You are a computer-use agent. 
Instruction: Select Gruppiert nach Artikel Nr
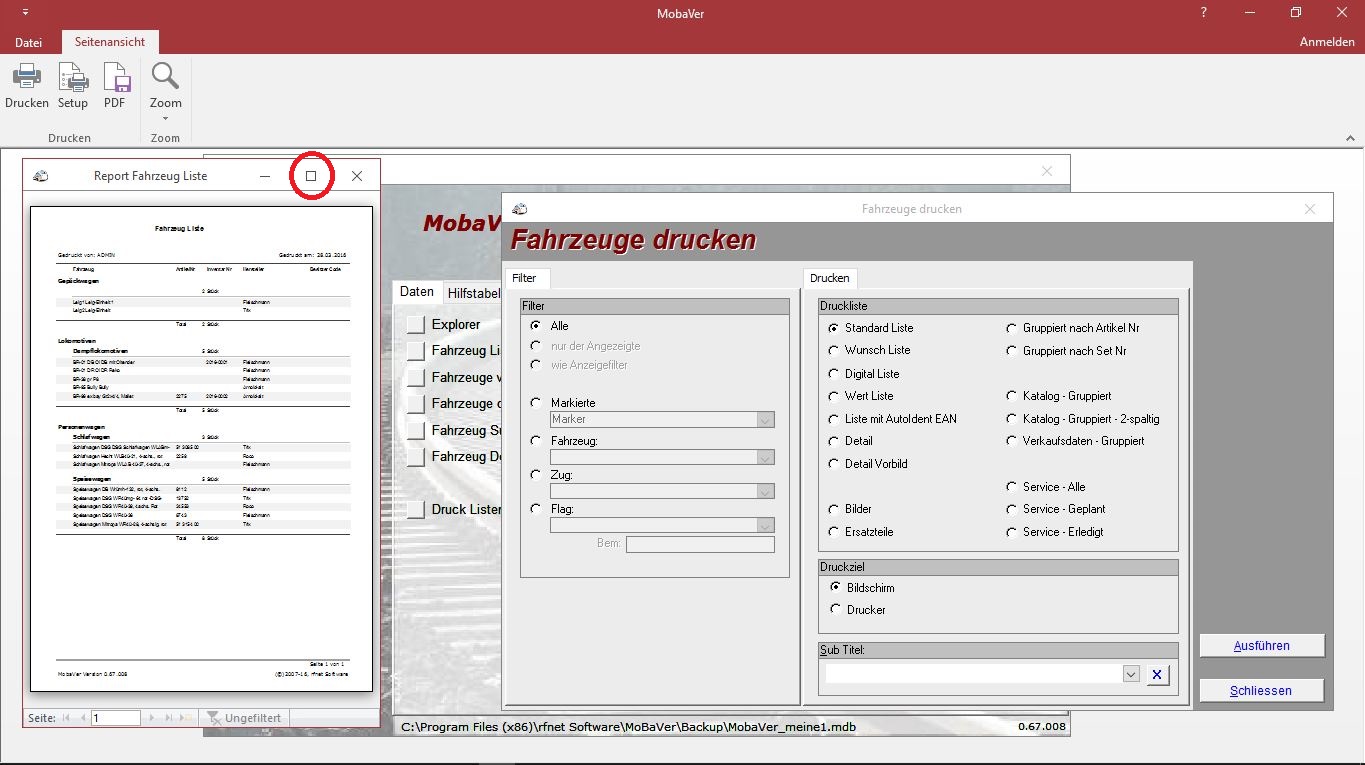[x=1012, y=328]
